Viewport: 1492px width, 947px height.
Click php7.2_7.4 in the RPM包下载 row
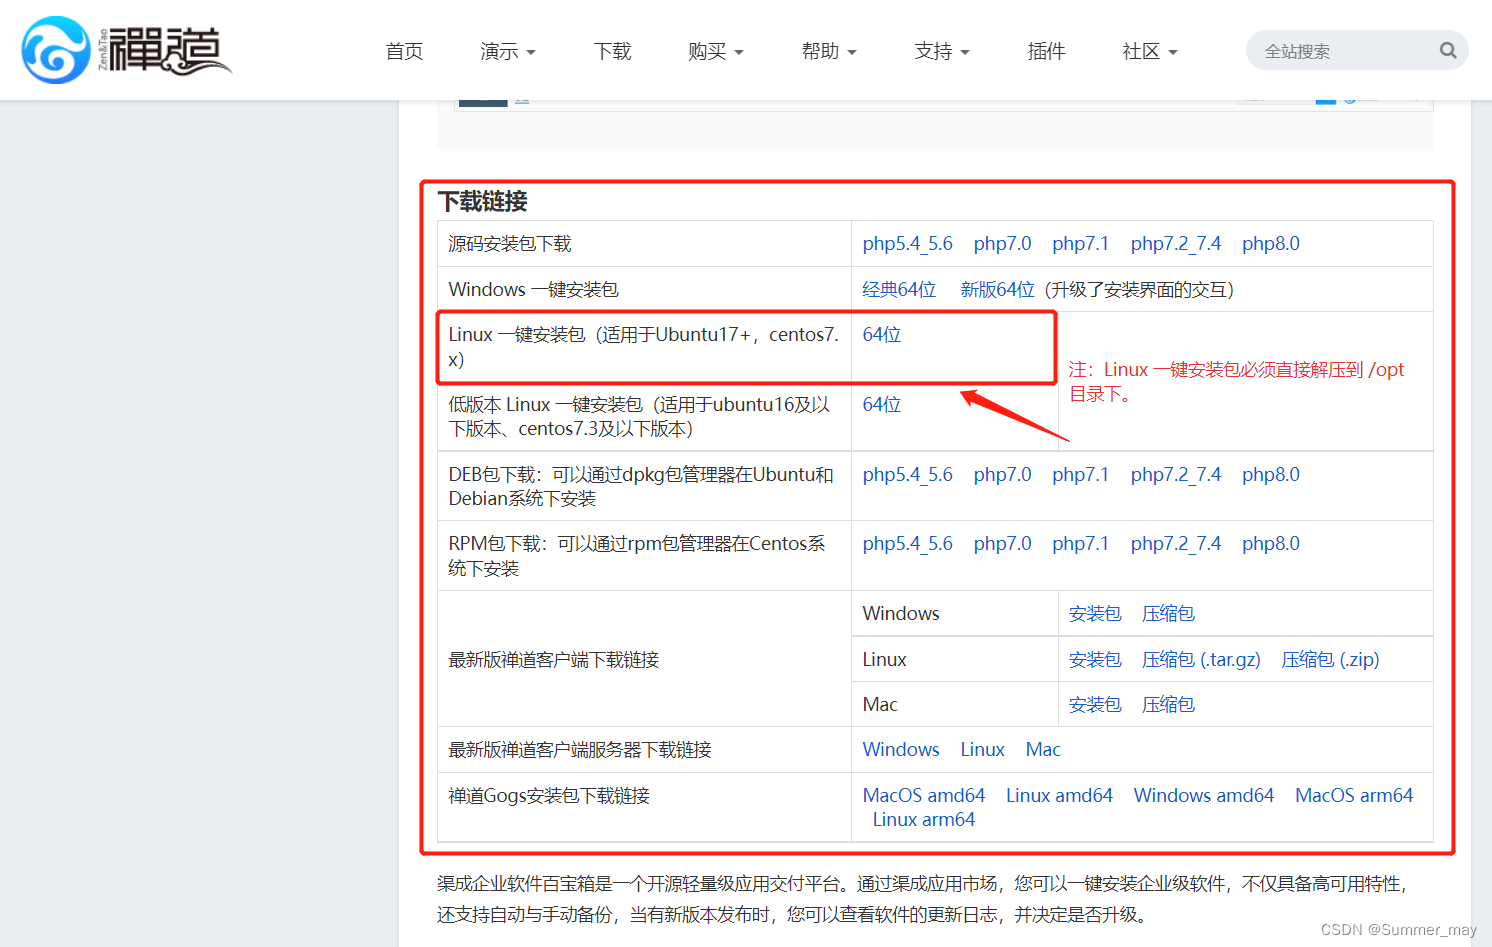point(1176,544)
